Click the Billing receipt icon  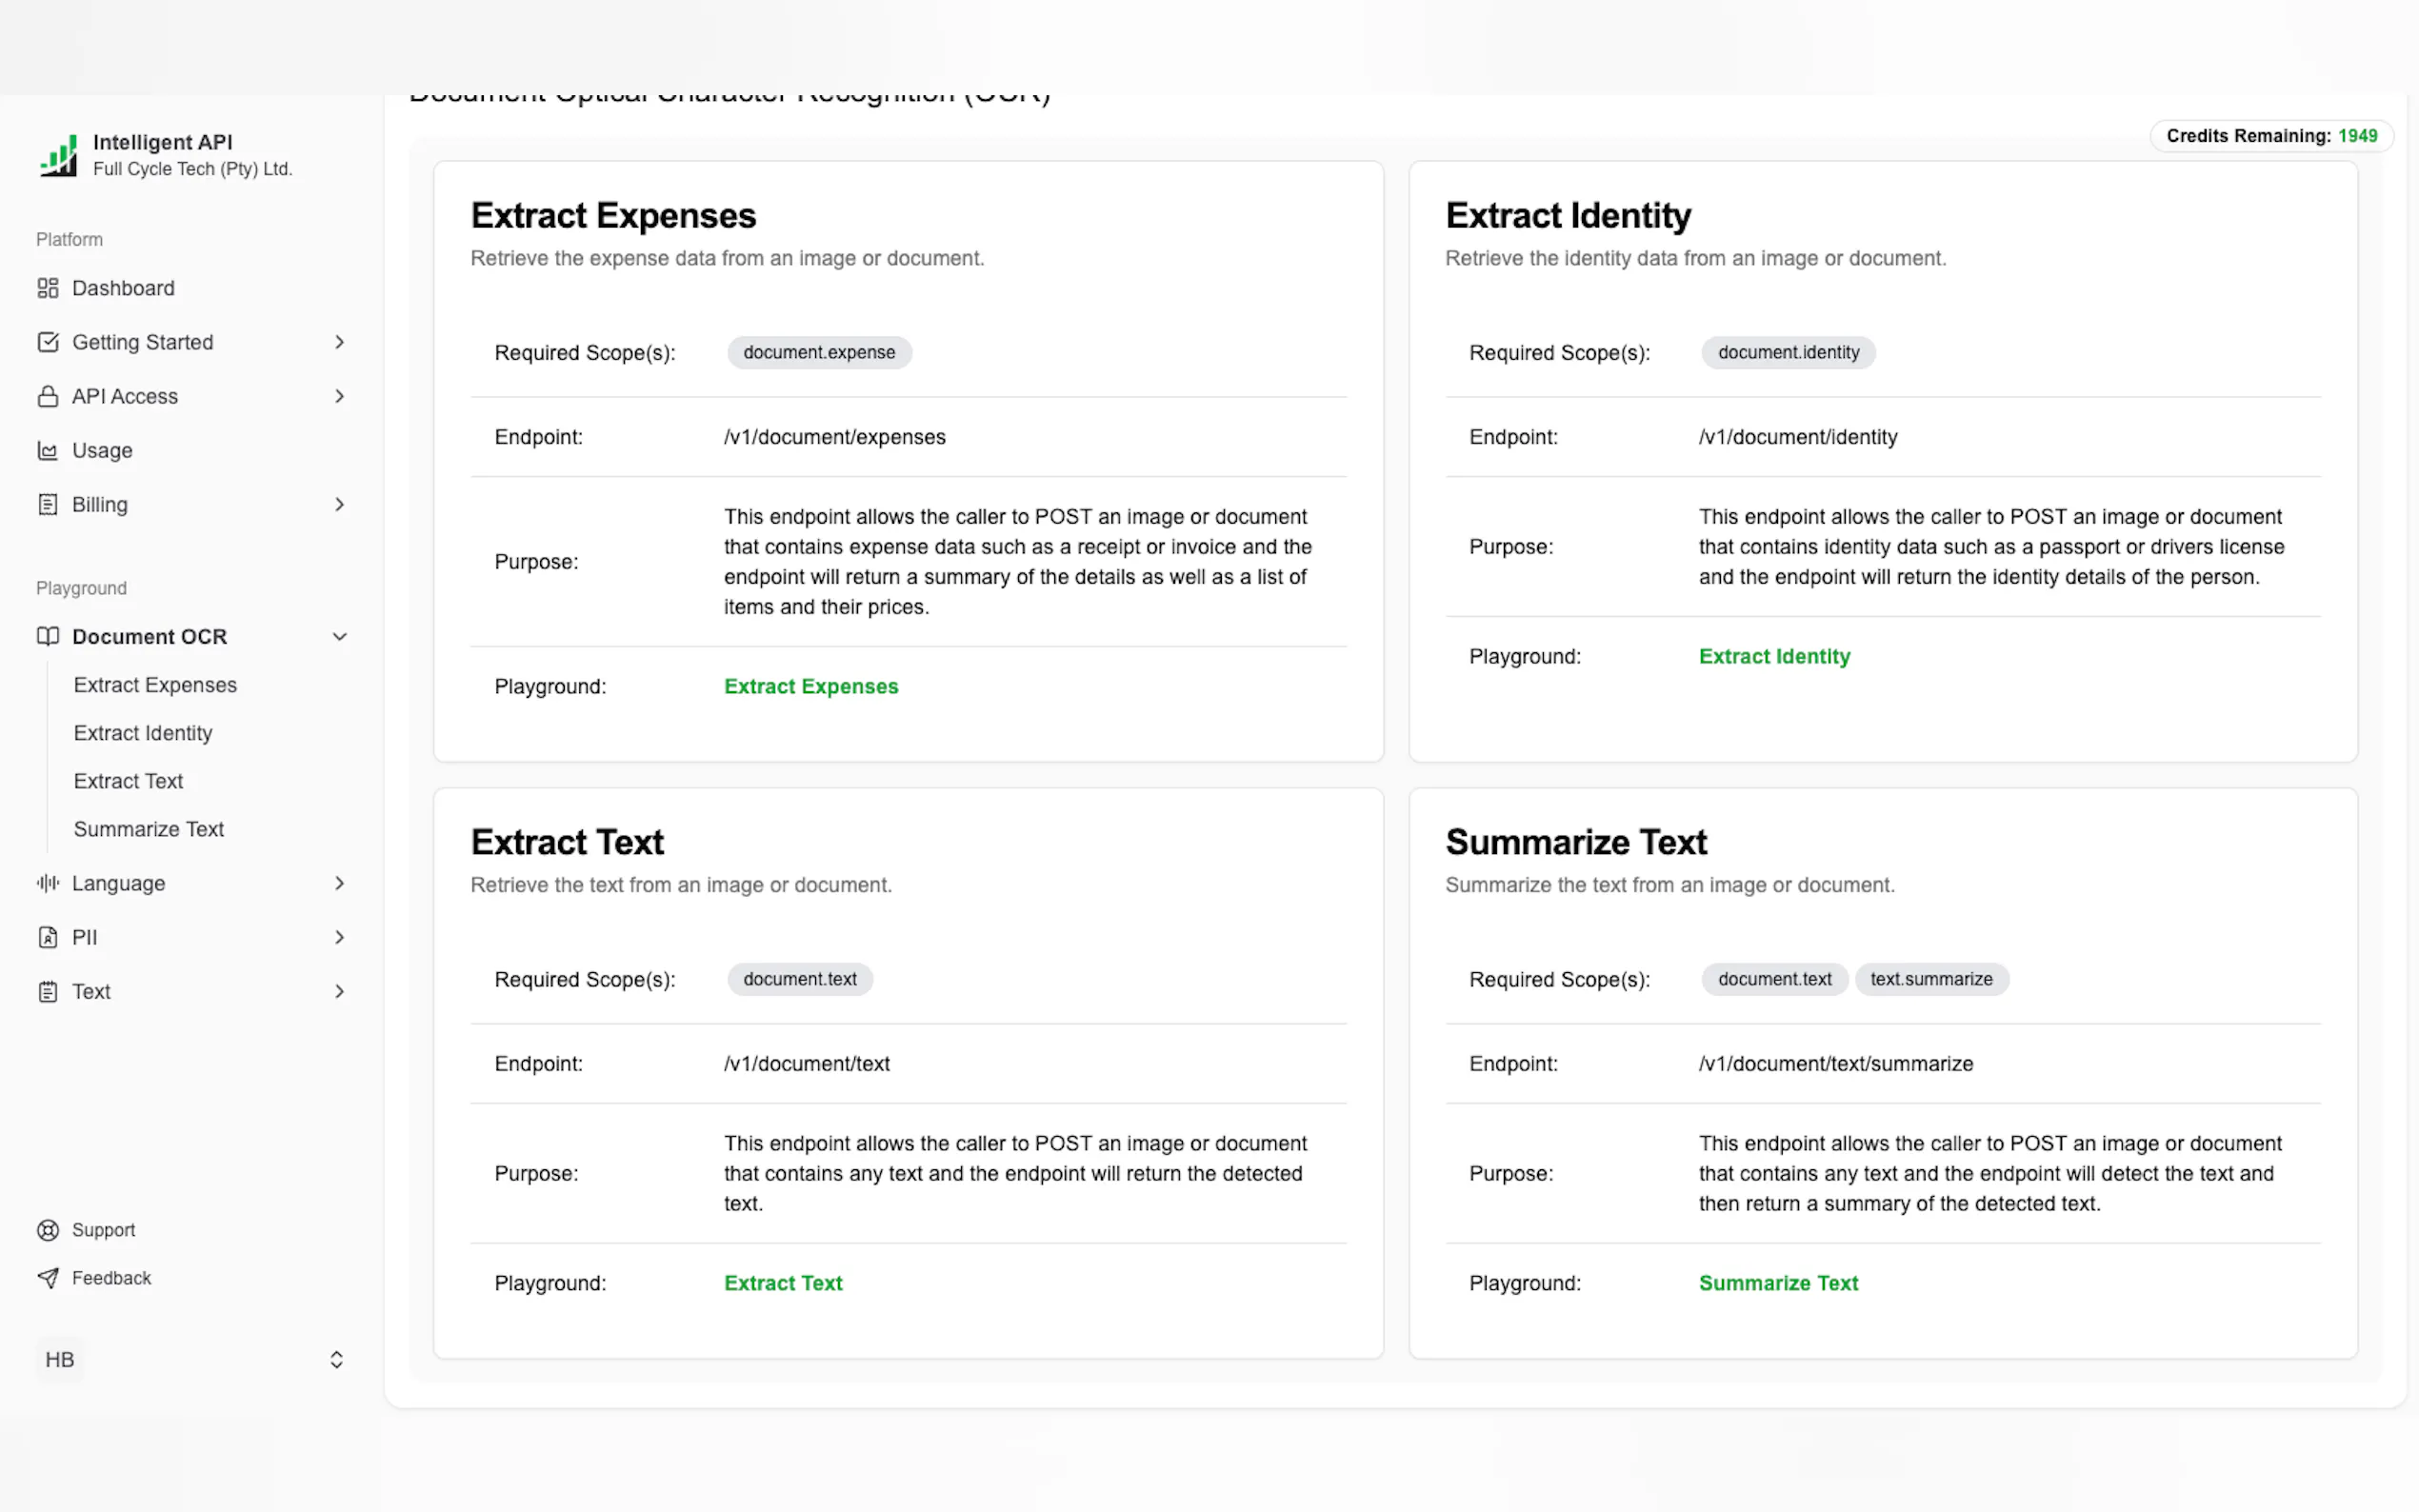[x=47, y=504]
